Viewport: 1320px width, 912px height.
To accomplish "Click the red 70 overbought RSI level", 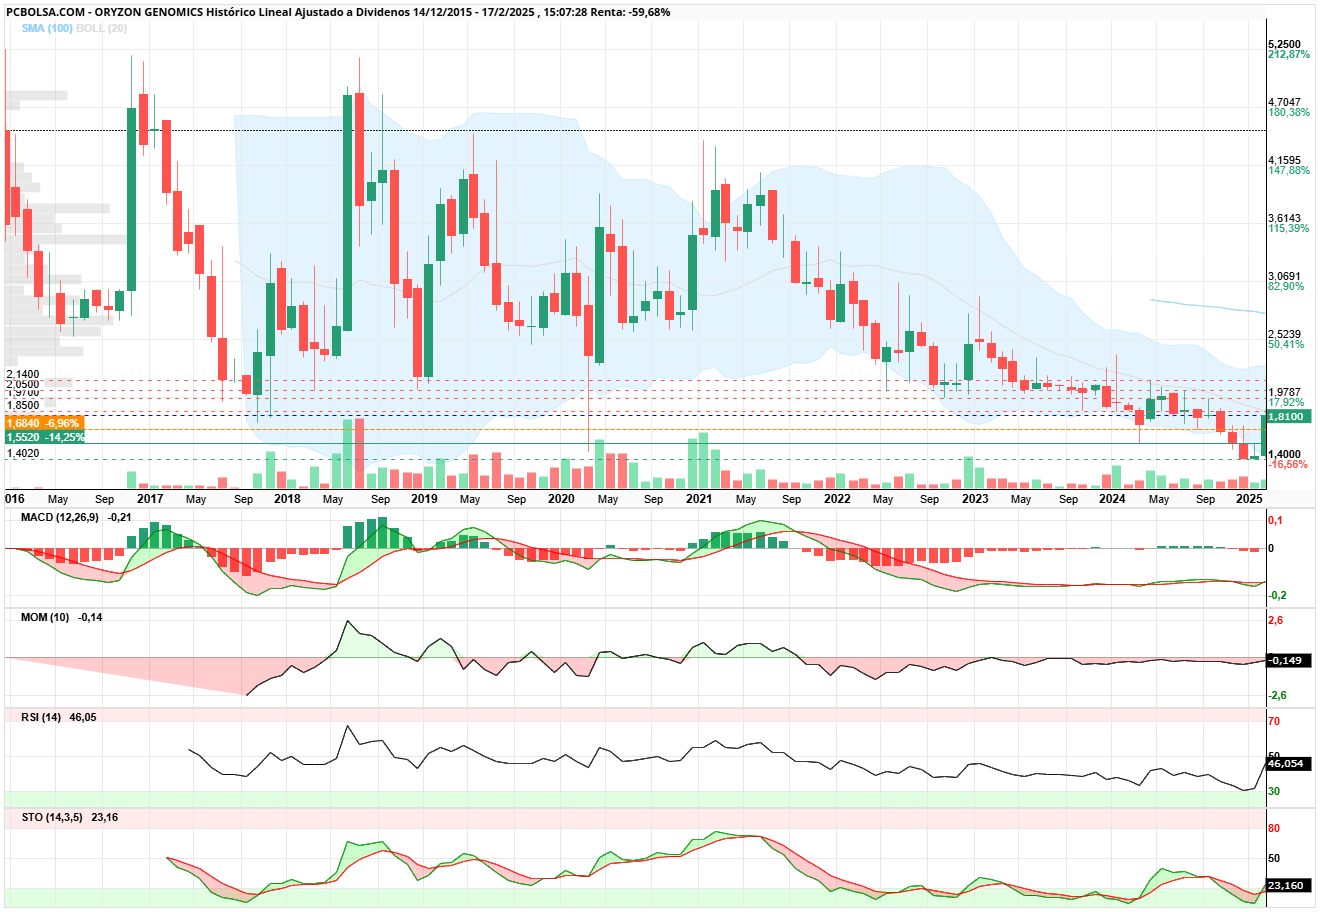I will pos(1274,721).
